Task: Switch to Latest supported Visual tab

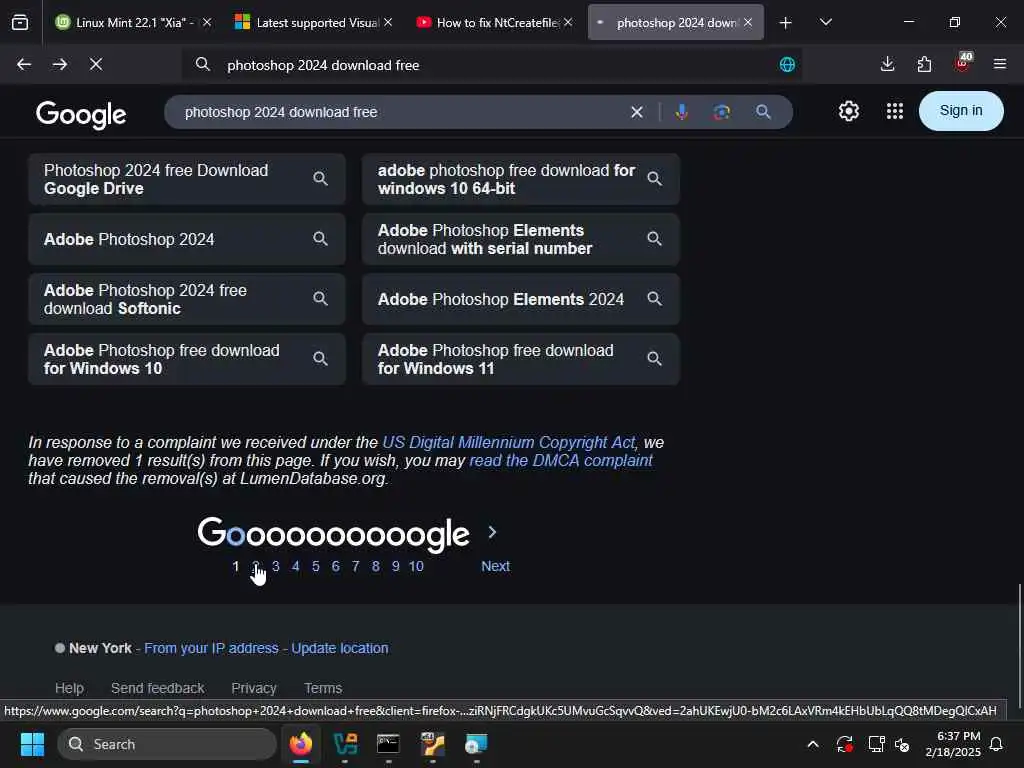Action: click(314, 22)
